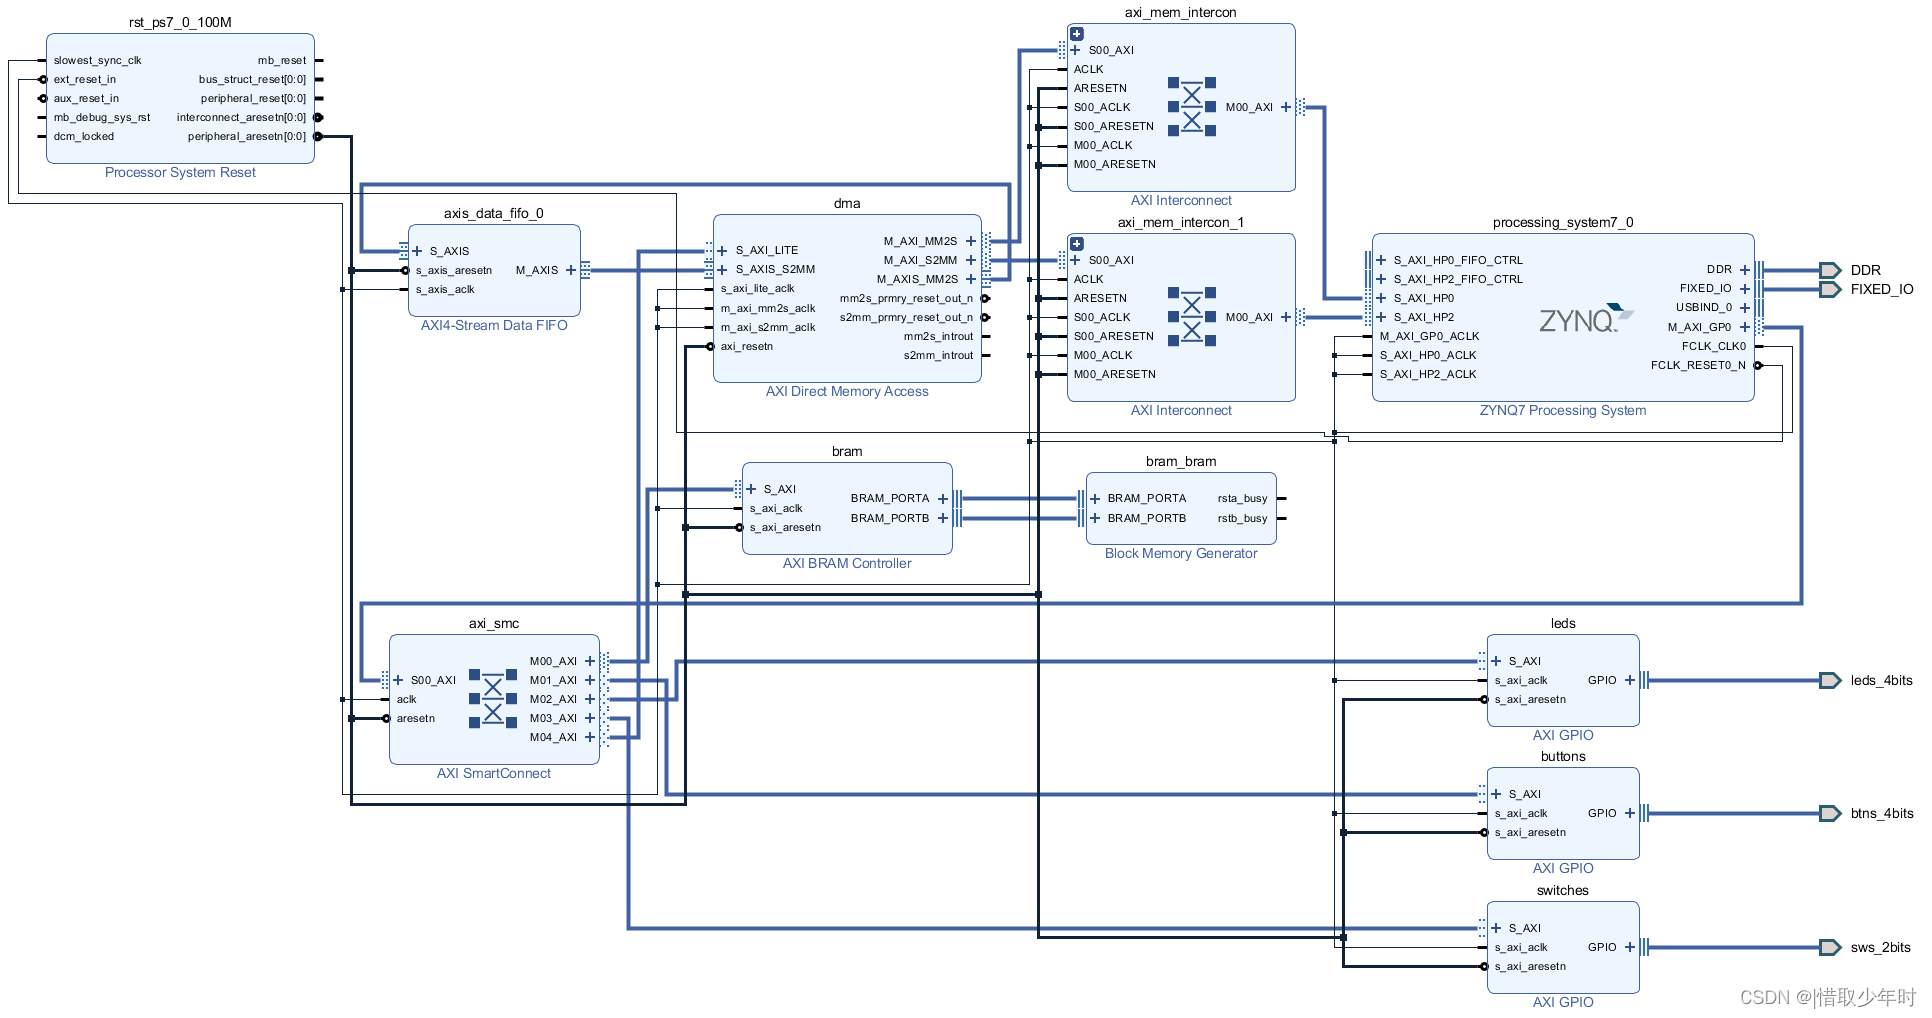Click crossbar icon inside axi_mem_intercon_1
This screenshot has width=1932, height=1018.
pos(1192,317)
